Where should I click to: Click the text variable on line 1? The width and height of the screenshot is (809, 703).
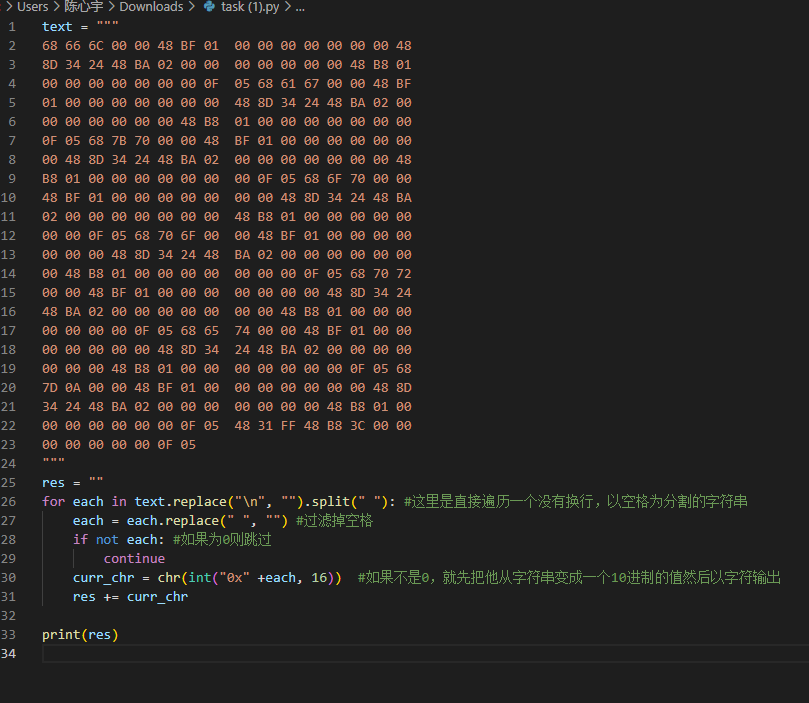point(57,26)
